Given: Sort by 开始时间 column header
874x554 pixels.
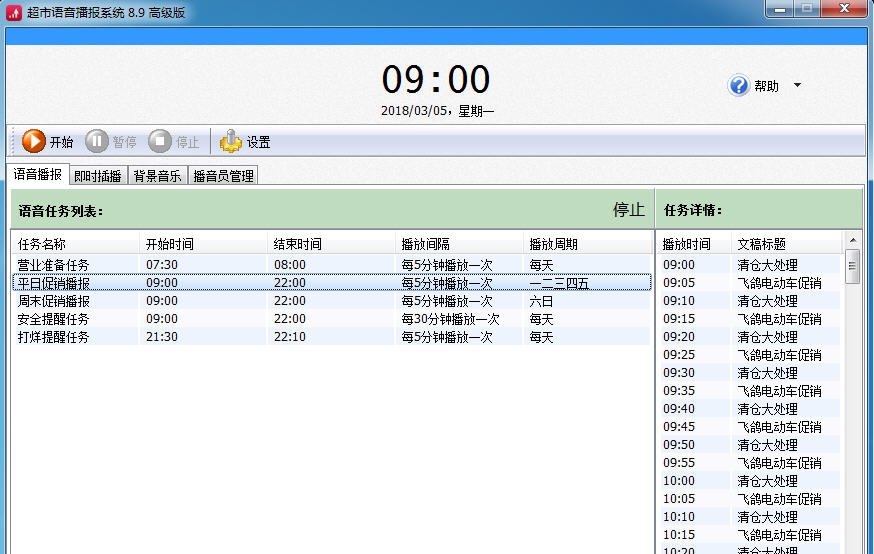Looking at the screenshot, I should [x=170, y=244].
